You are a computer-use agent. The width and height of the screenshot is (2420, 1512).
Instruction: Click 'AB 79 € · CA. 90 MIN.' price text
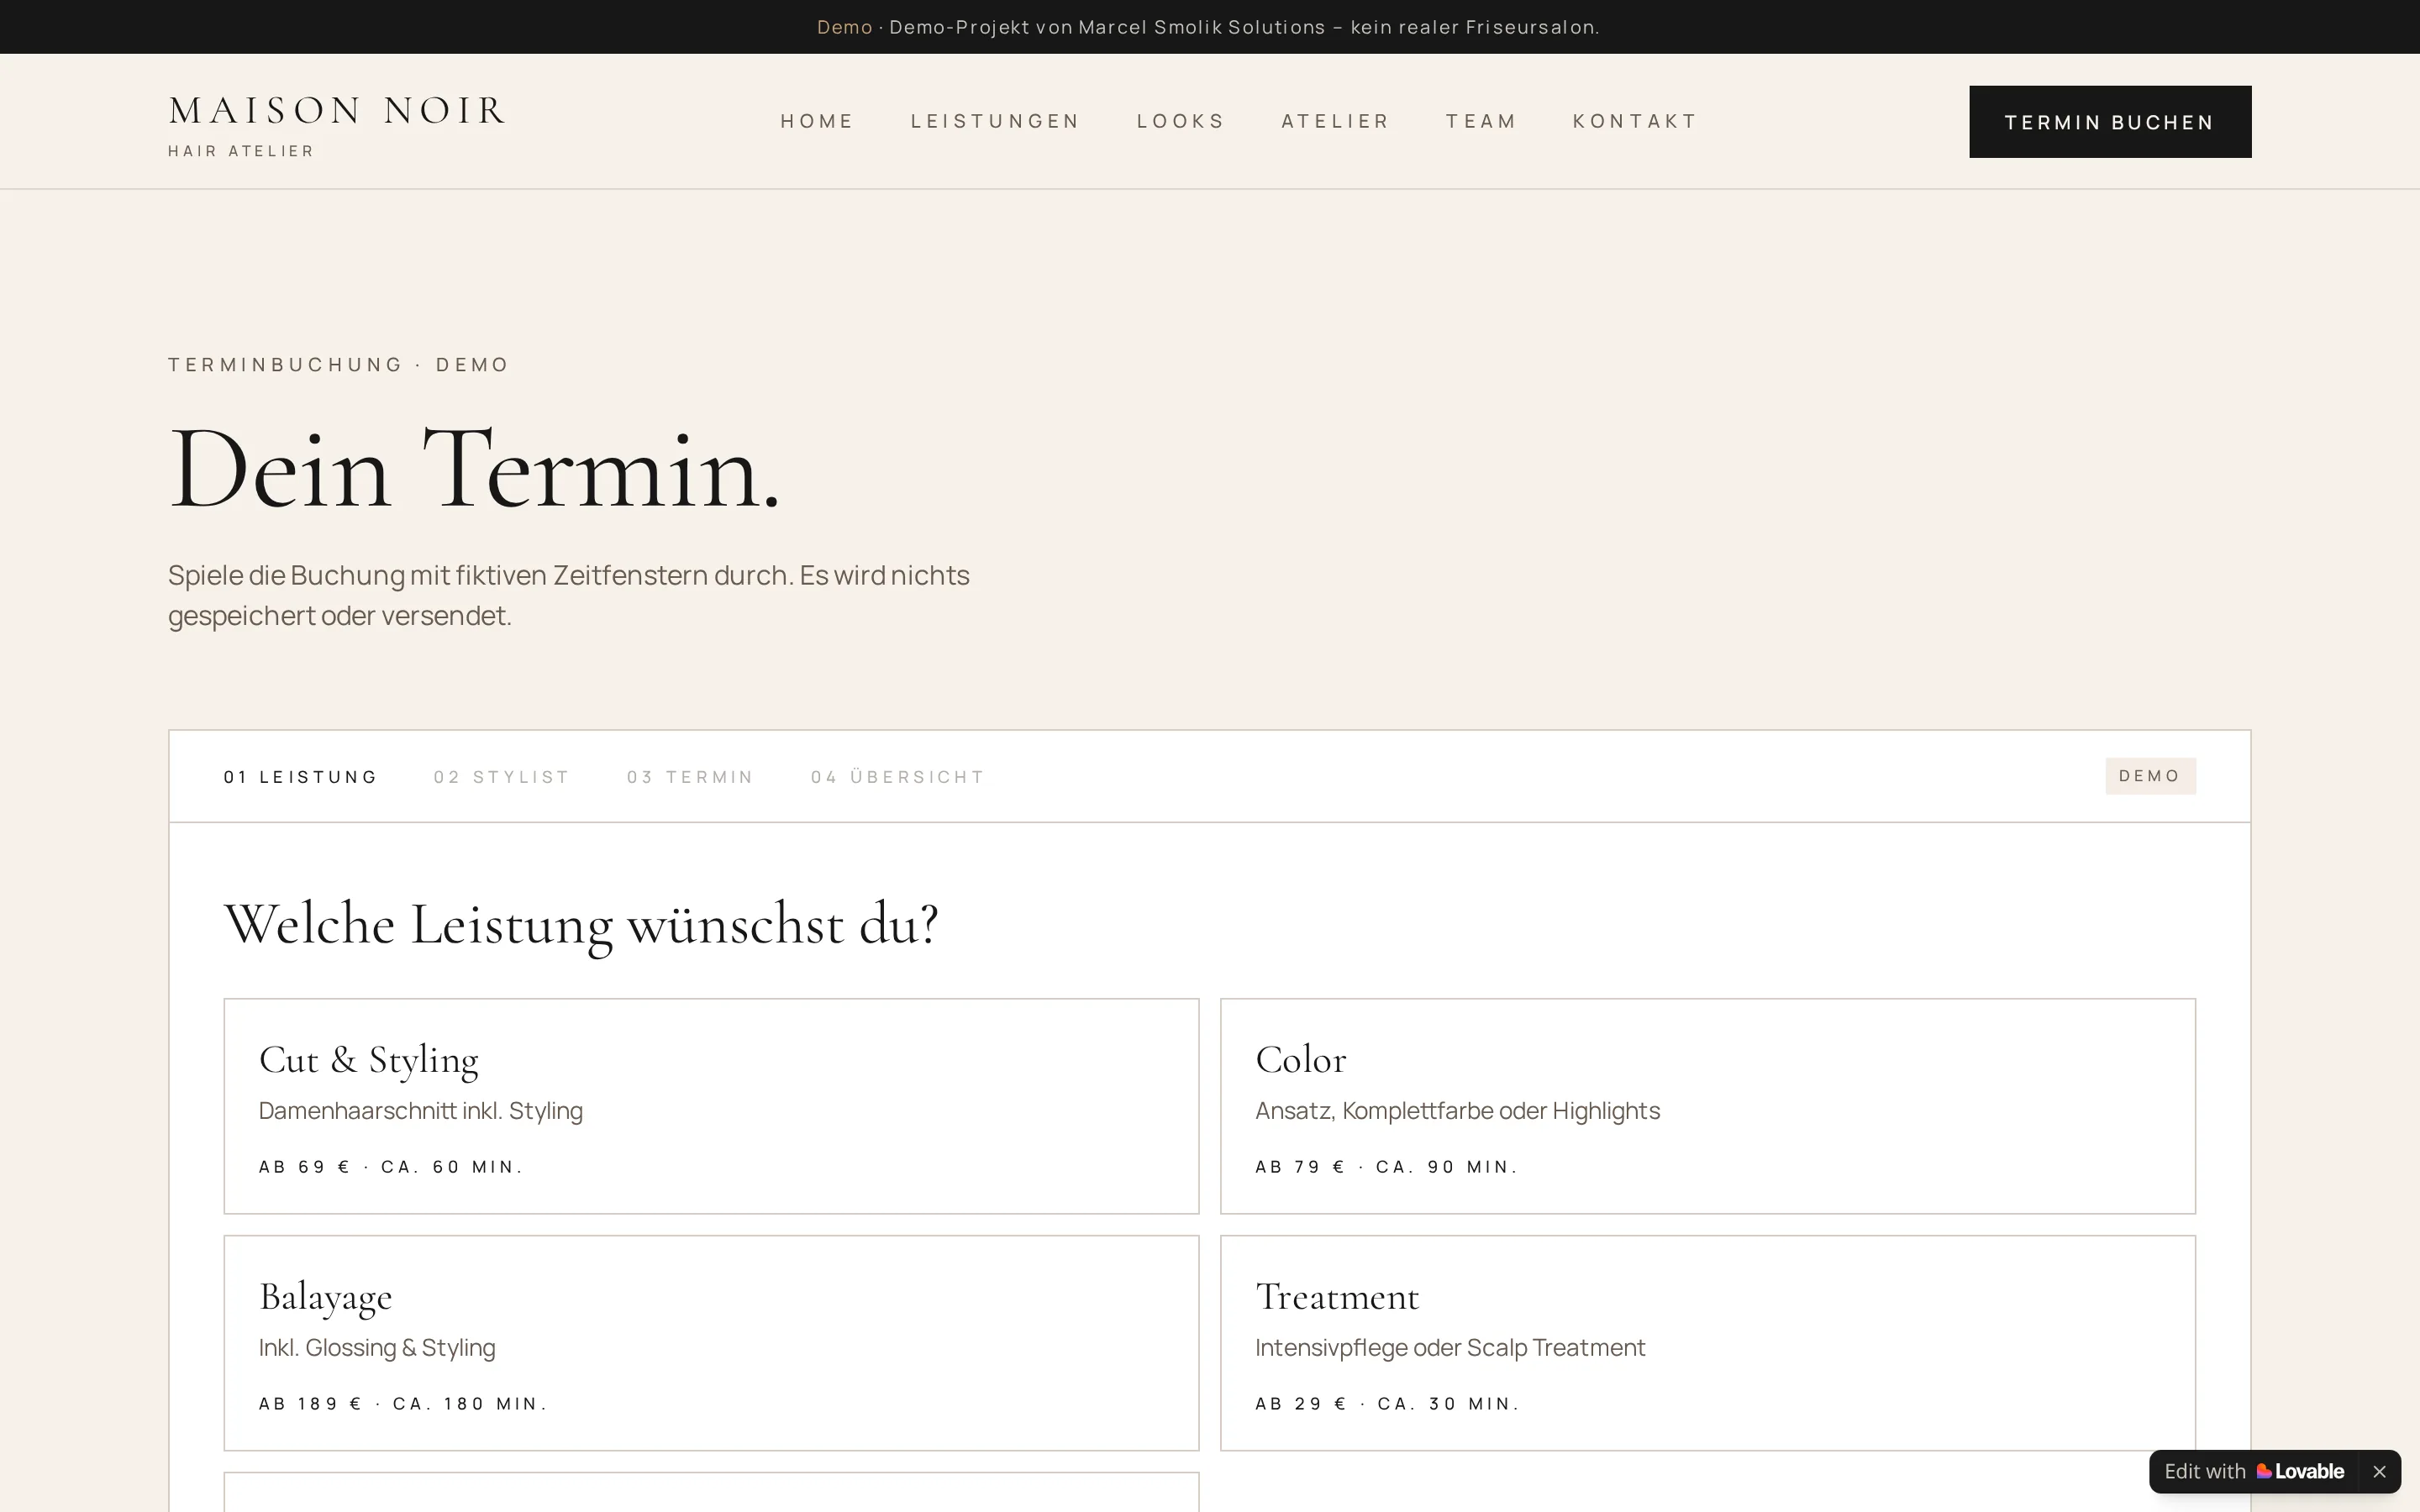coord(1386,1167)
